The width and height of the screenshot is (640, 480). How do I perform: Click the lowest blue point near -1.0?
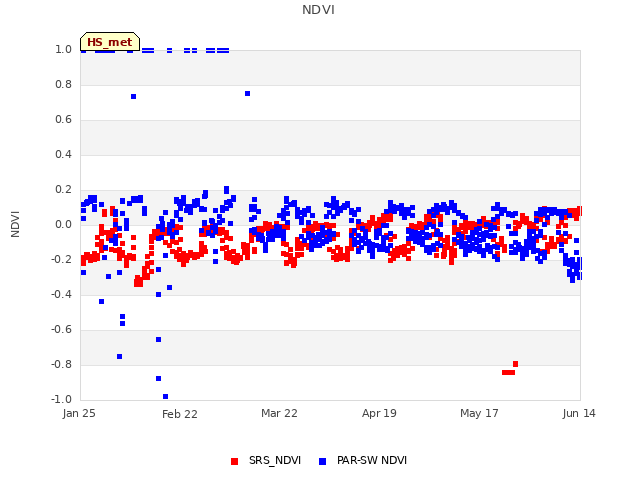(x=165, y=397)
